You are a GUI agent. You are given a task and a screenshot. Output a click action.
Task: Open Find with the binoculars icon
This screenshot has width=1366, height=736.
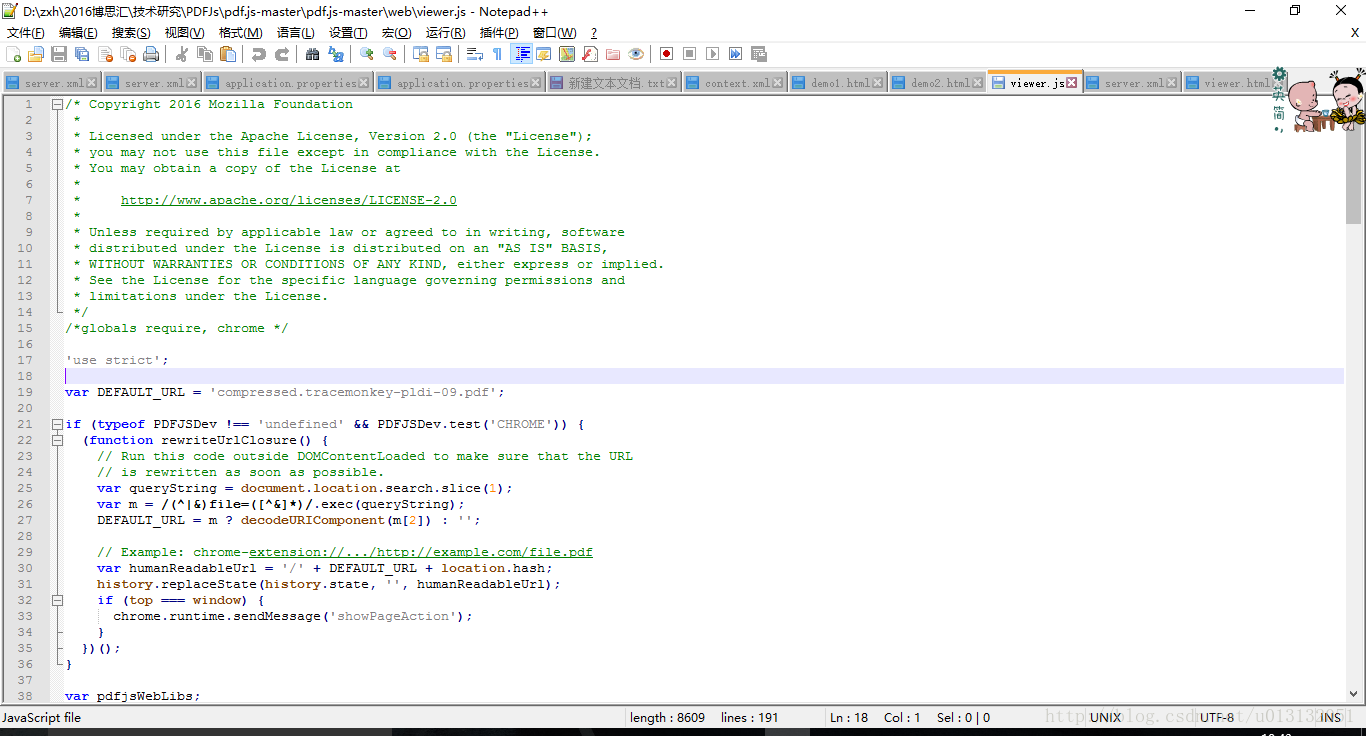point(313,54)
